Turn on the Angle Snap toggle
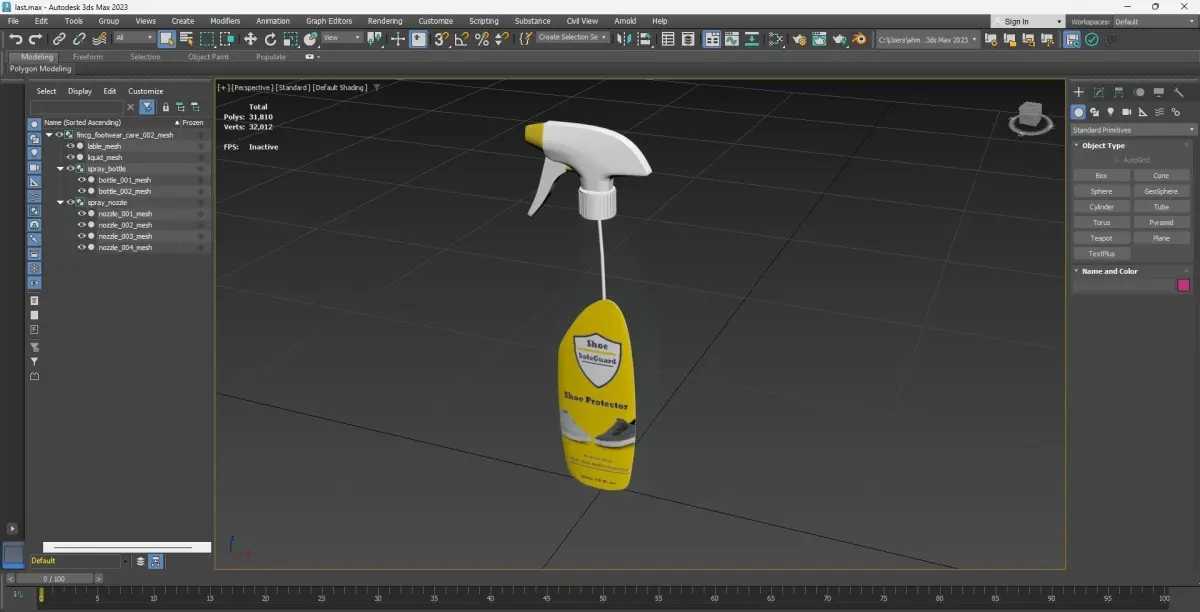 (x=461, y=39)
